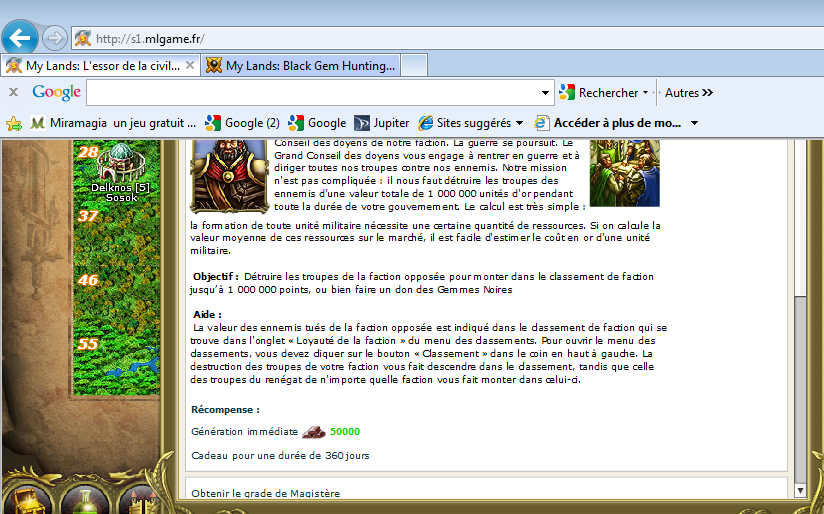
Task: Open the Google search box dropdown arrow
Action: pyautogui.click(x=545, y=93)
